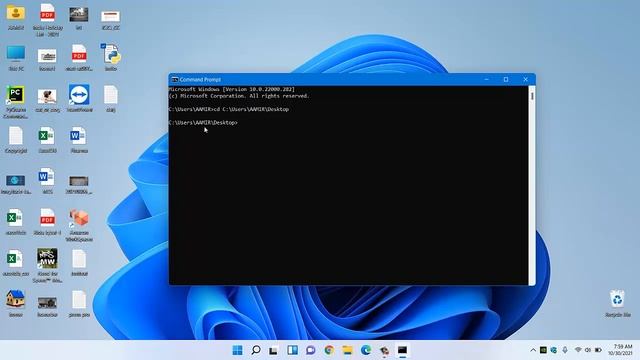Launch Microsoft Edge from taskbar
Screen dimensions: 640x360
pos(366,350)
